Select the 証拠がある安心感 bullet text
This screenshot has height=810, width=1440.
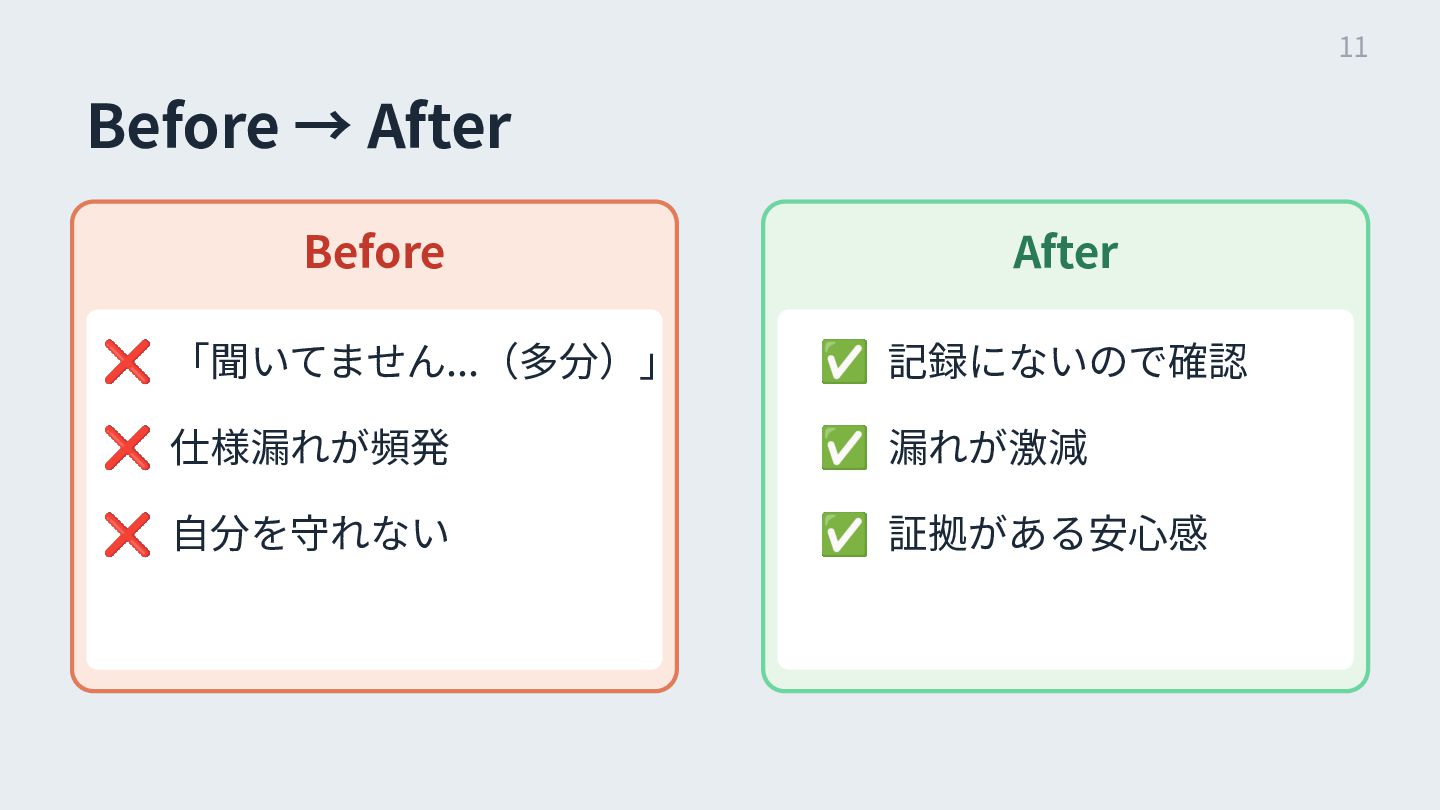[1048, 534]
